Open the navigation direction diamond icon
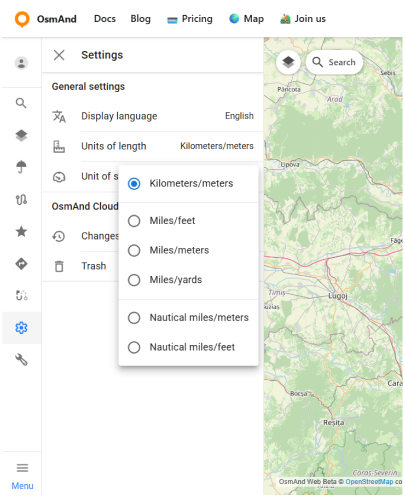The height and width of the screenshot is (500, 405). [21, 264]
